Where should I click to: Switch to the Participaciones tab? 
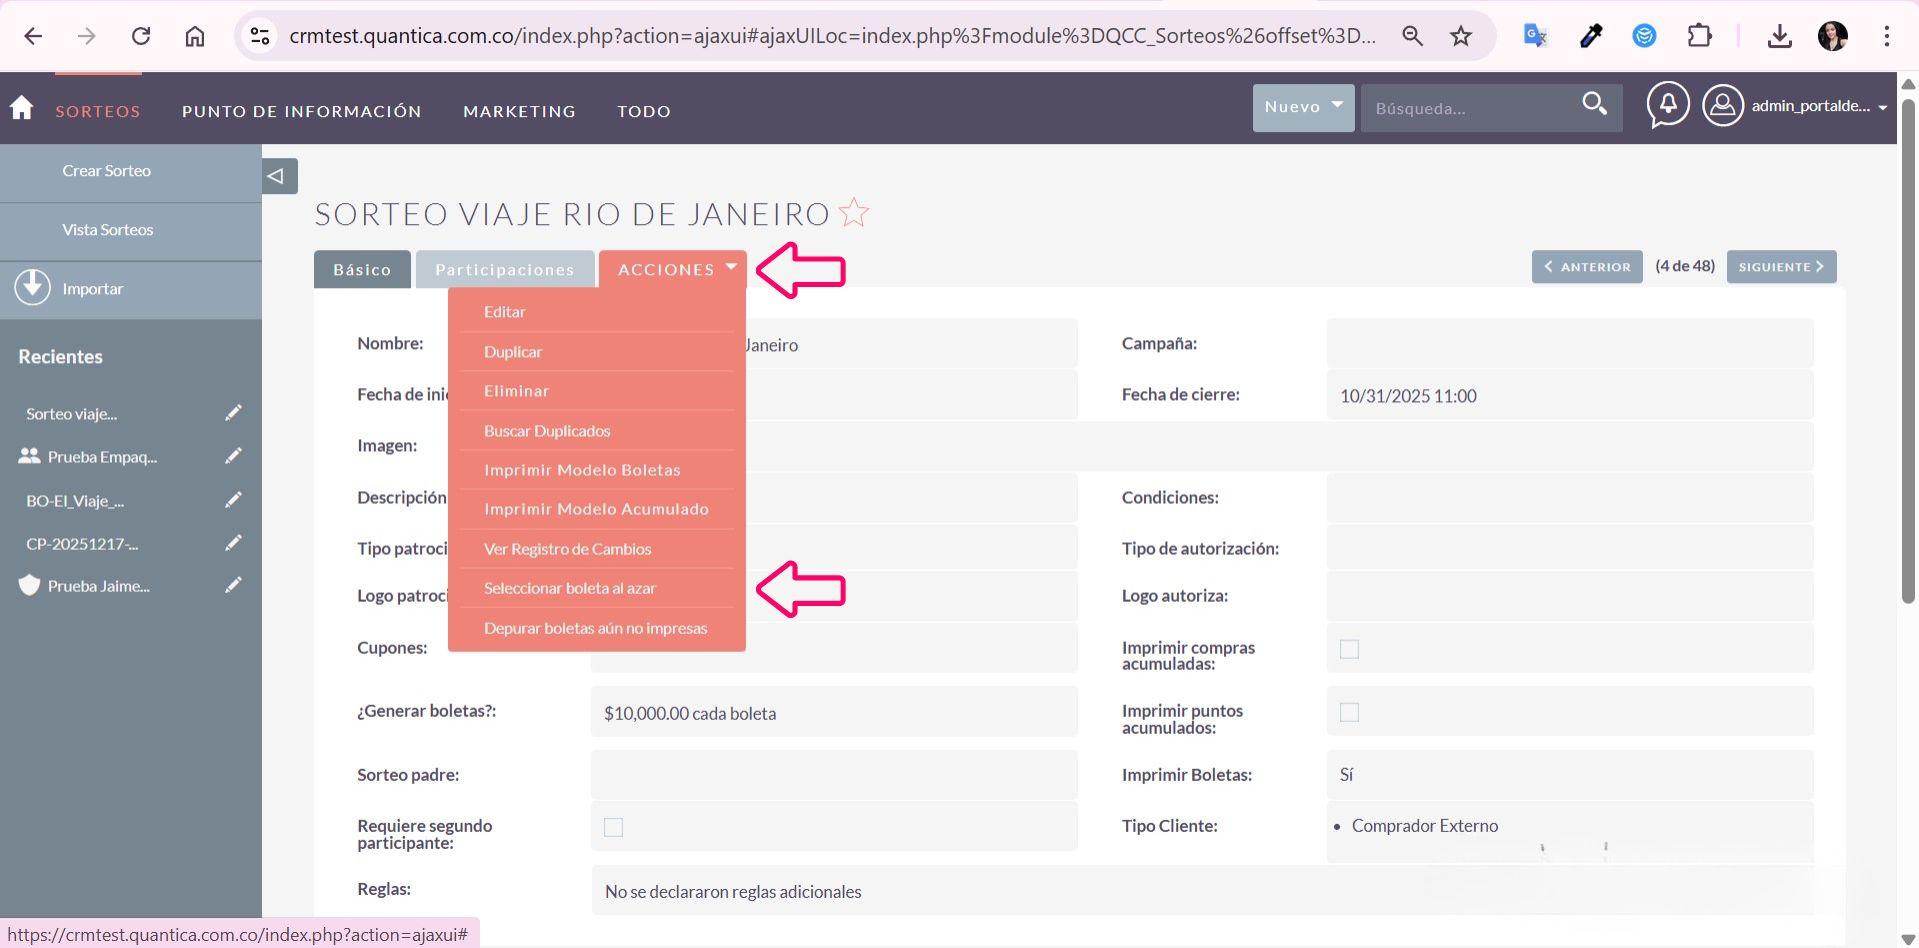coord(504,269)
